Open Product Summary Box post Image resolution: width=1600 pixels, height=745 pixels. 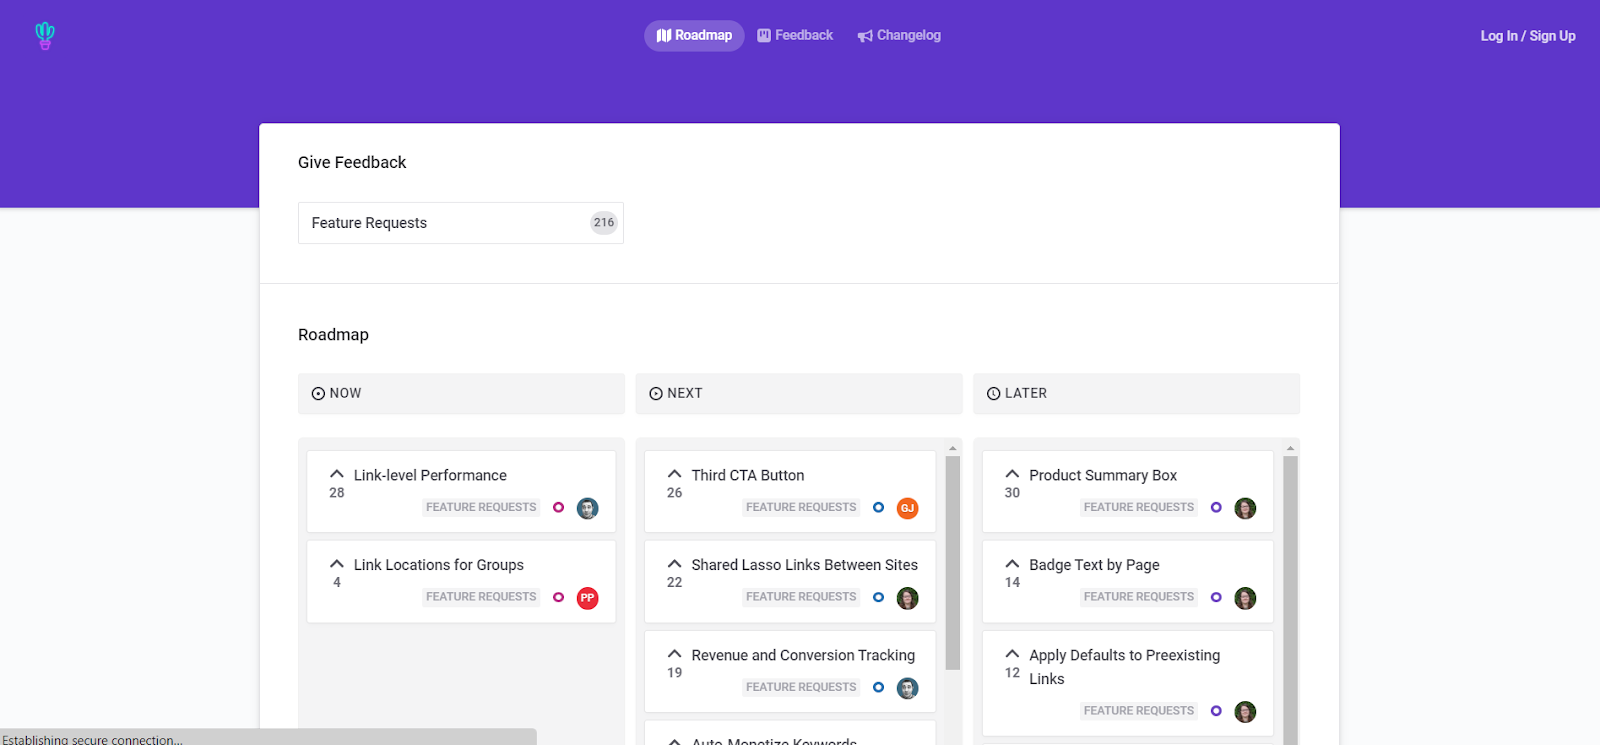point(1103,476)
